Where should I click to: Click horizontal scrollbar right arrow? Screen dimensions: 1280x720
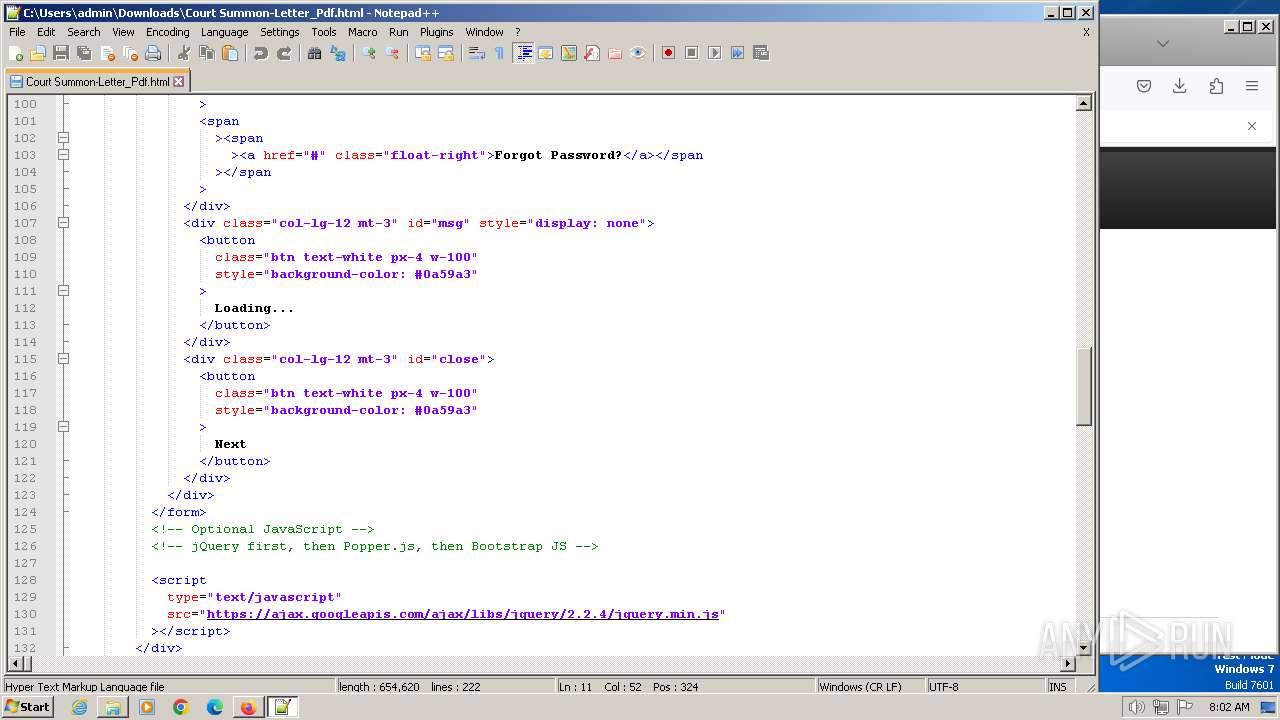[x=1067, y=664]
